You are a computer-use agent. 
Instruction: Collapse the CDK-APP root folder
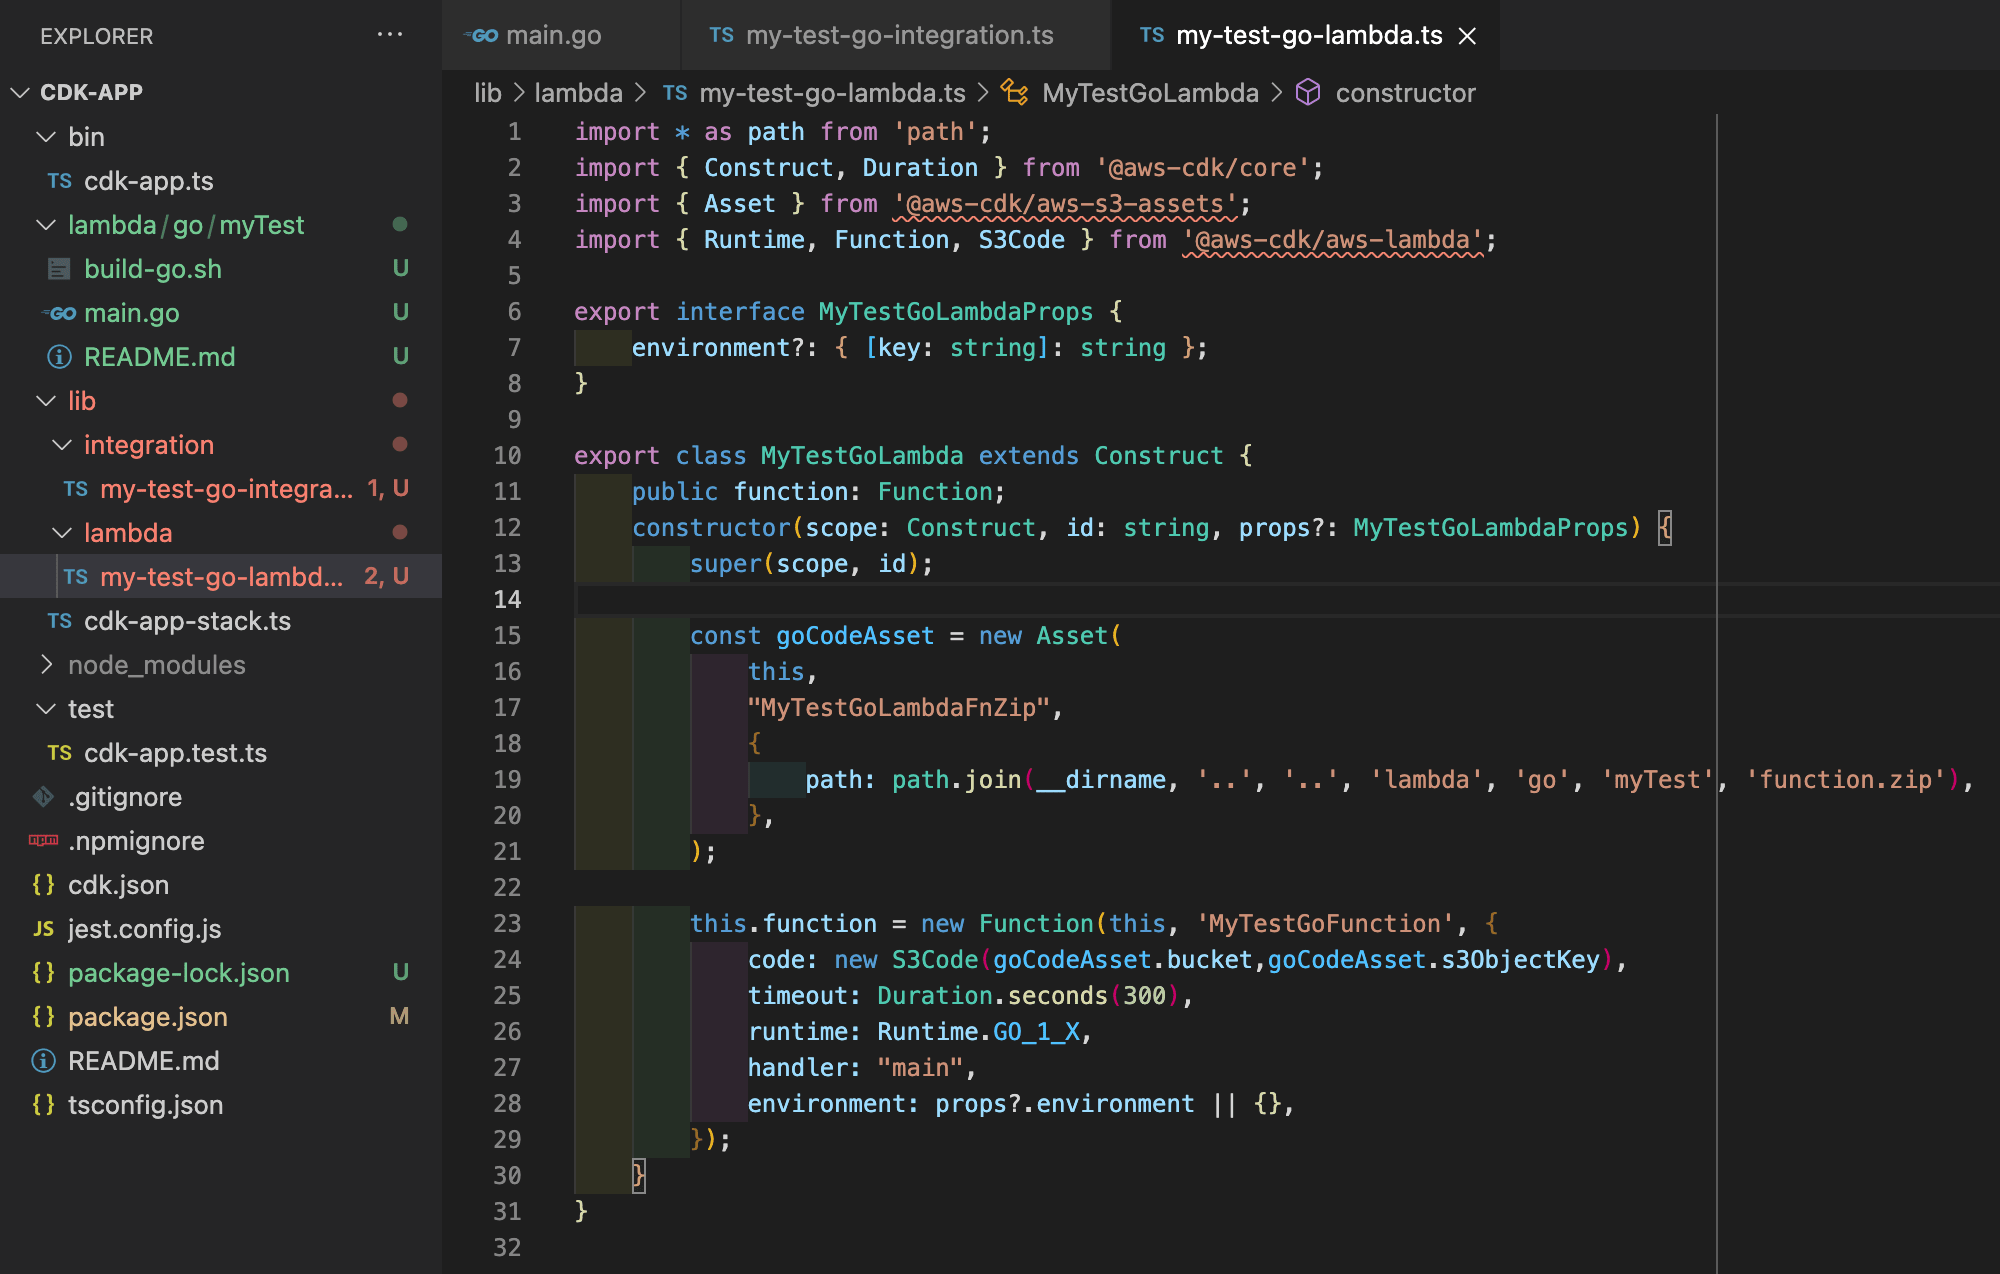click(x=20, y=93)
